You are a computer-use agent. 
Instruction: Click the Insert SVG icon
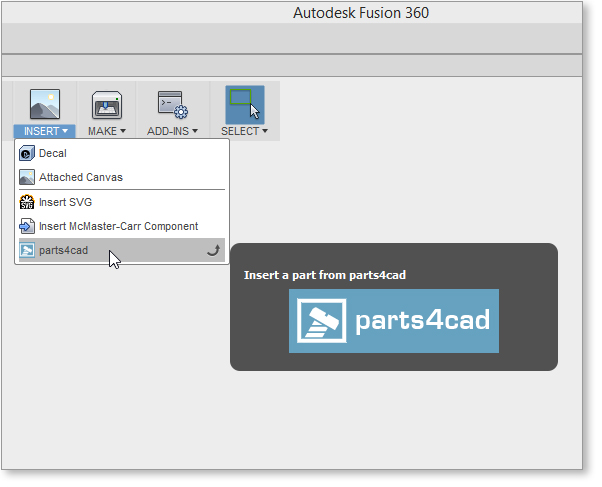coord(27,202)
